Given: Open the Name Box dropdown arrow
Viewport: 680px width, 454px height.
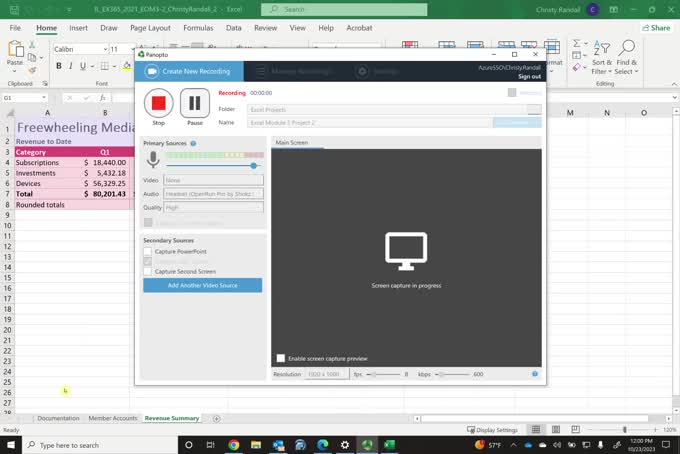Looking at the screenshot, I should click(x=44, y=98).
